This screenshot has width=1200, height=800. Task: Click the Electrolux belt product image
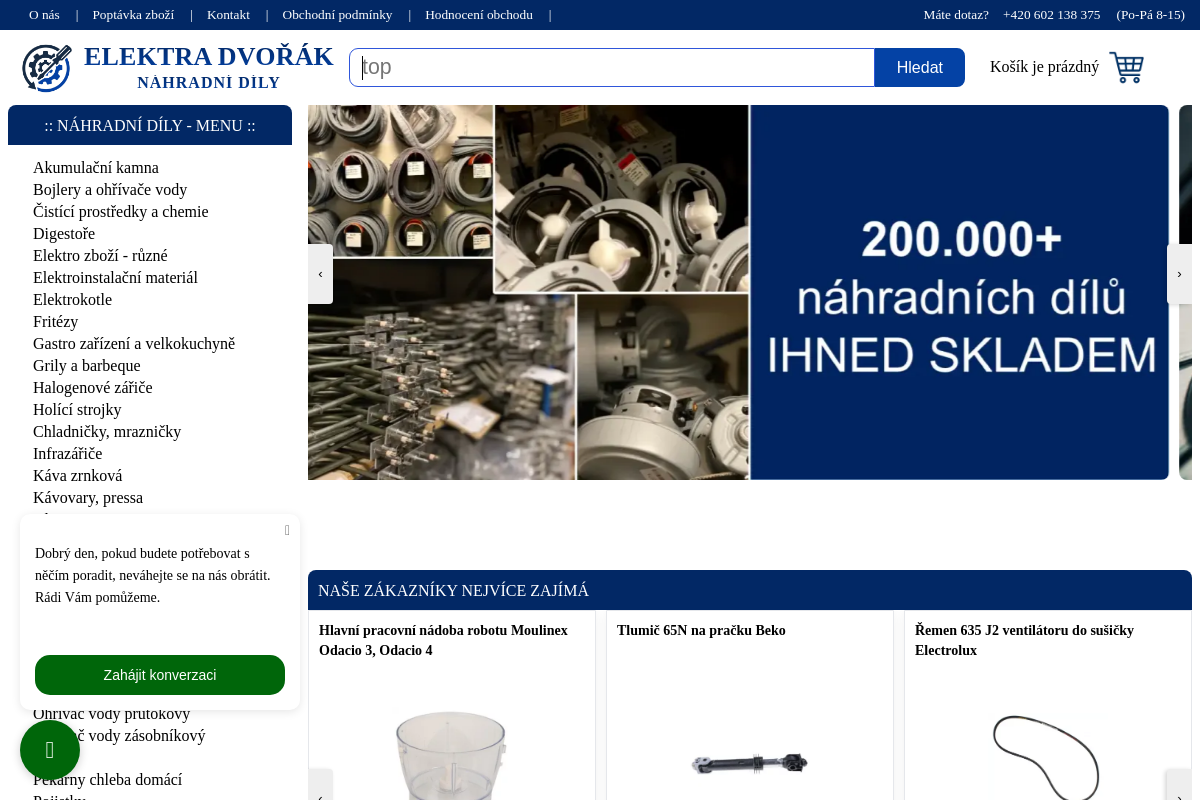(1047, 757)
